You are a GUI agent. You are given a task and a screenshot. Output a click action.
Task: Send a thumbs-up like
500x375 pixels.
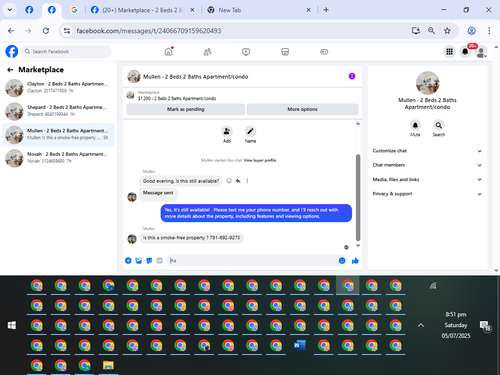(355, 261)
